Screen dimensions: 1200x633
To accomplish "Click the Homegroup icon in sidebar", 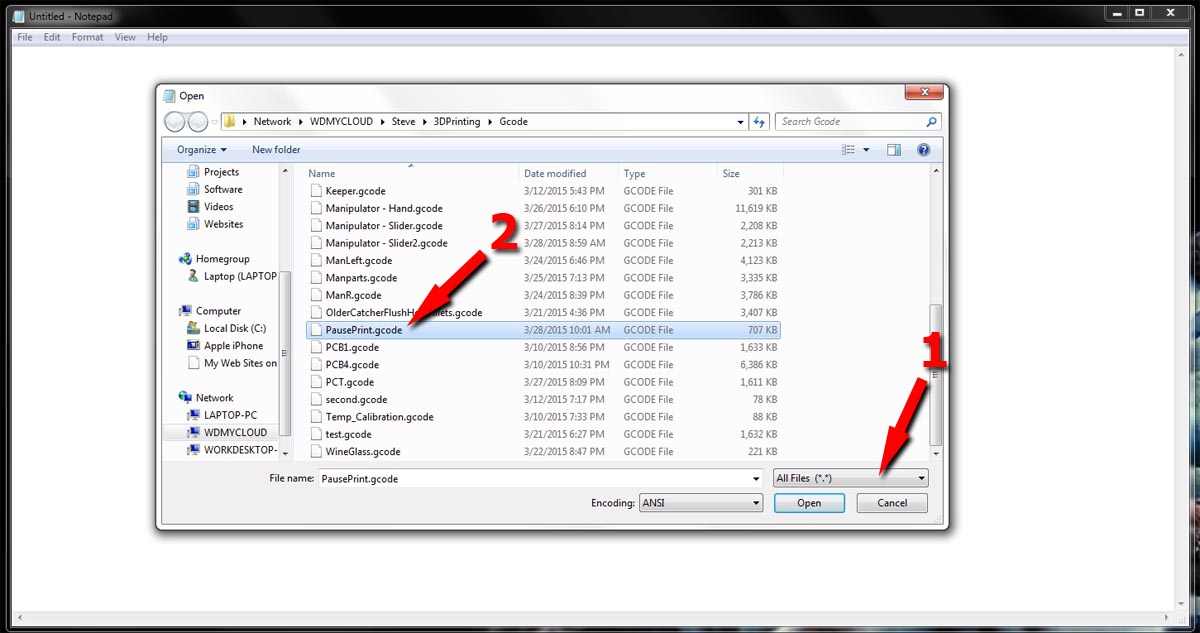I will click(186, 259).
